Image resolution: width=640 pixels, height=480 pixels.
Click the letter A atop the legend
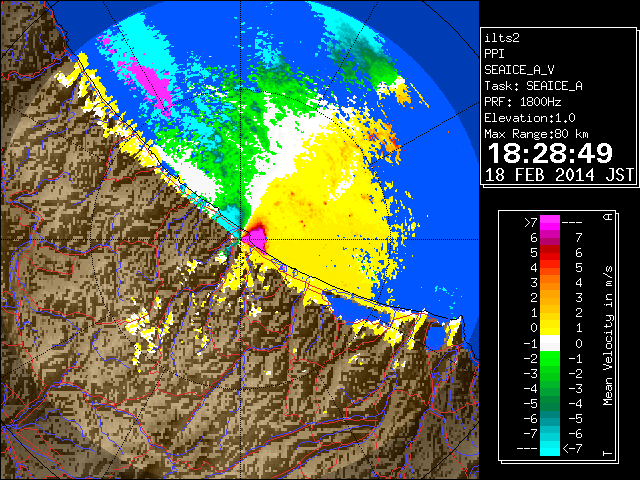point(608,217)
